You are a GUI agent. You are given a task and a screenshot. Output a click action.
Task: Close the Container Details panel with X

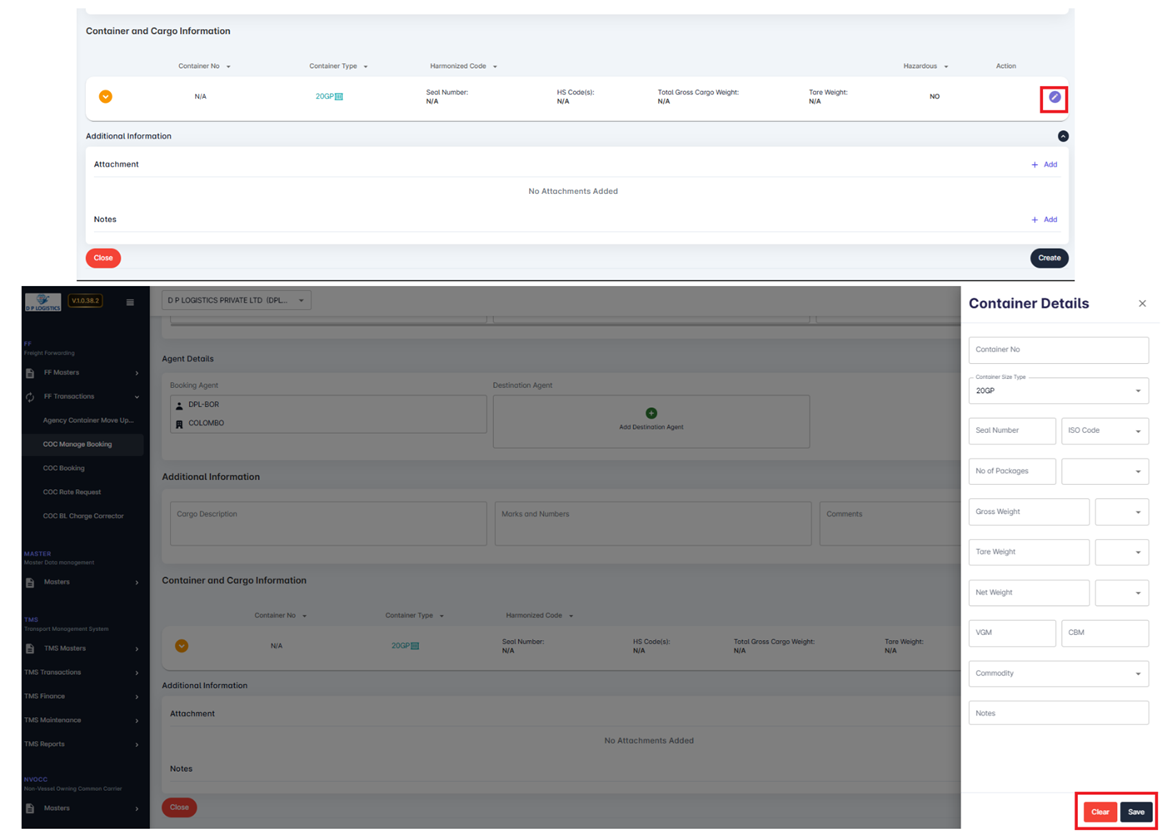point(1142,303)
